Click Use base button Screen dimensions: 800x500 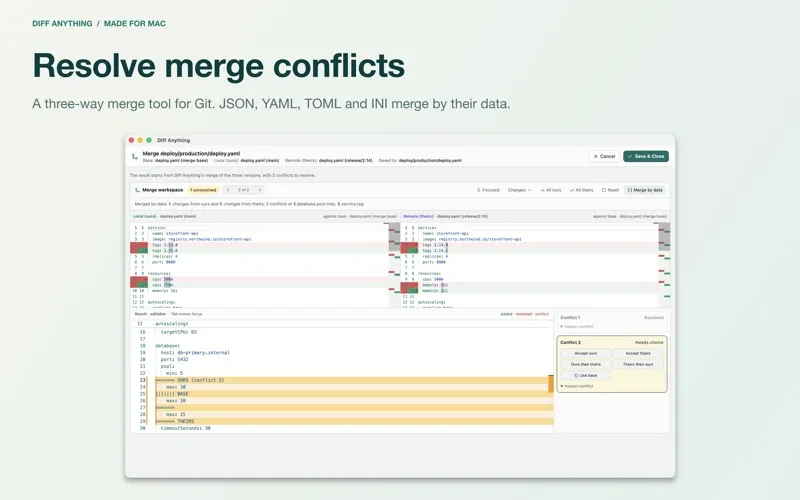pos(586,376)
